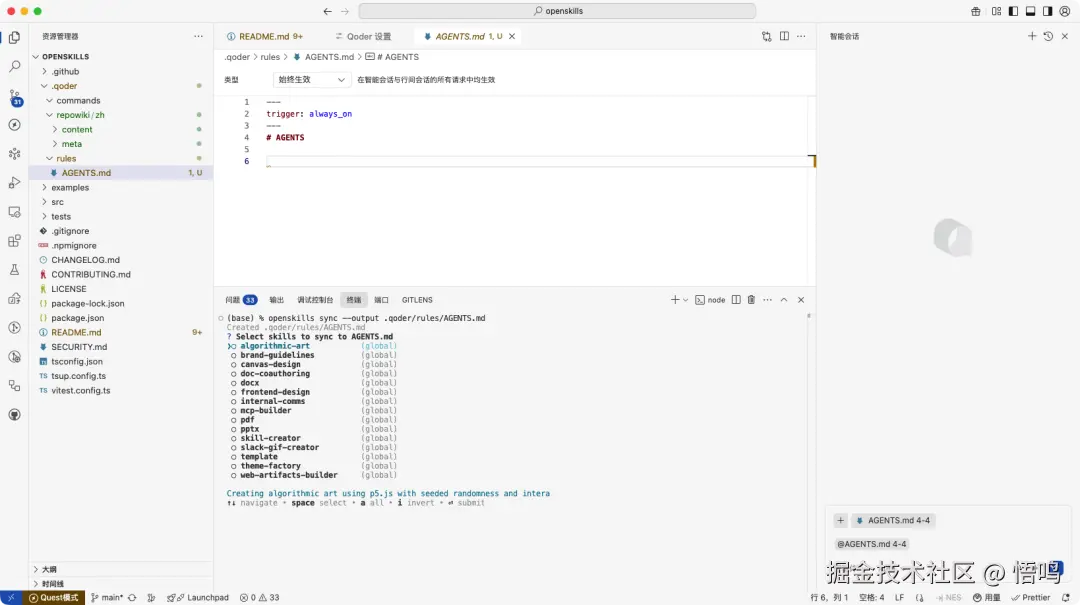This screenshot has width=1080, height=605.
Task: Switch to README.md editor tab
Action: point(264,37)
